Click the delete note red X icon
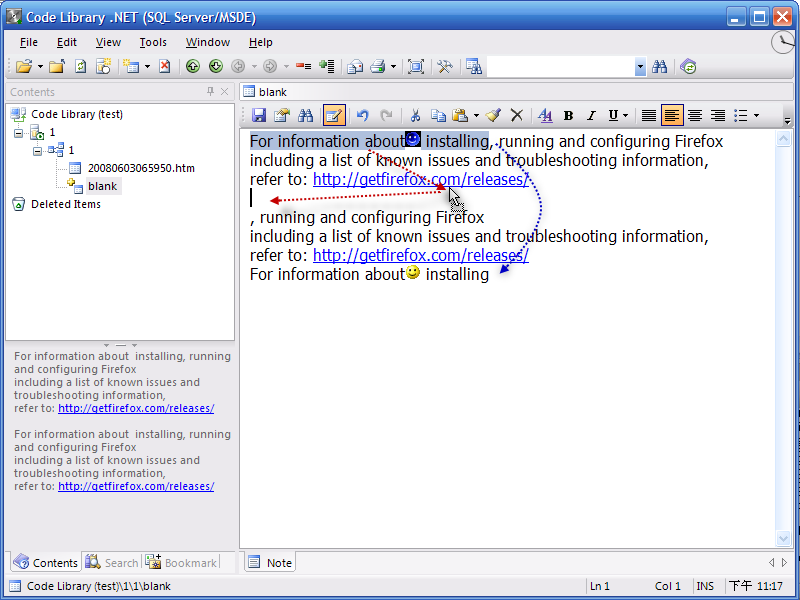 pyautogui.click(x=164, y=66)
